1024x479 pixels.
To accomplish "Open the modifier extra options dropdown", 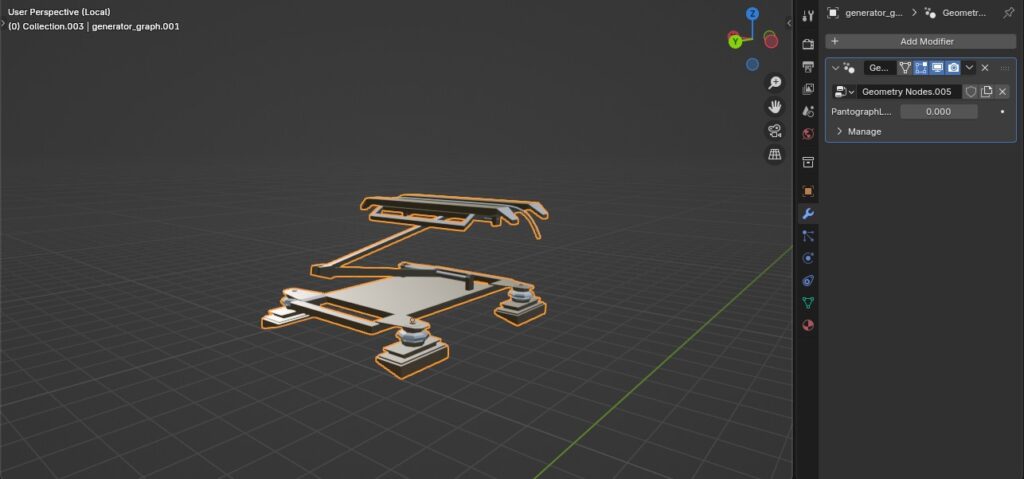I will tap(969, 68).
